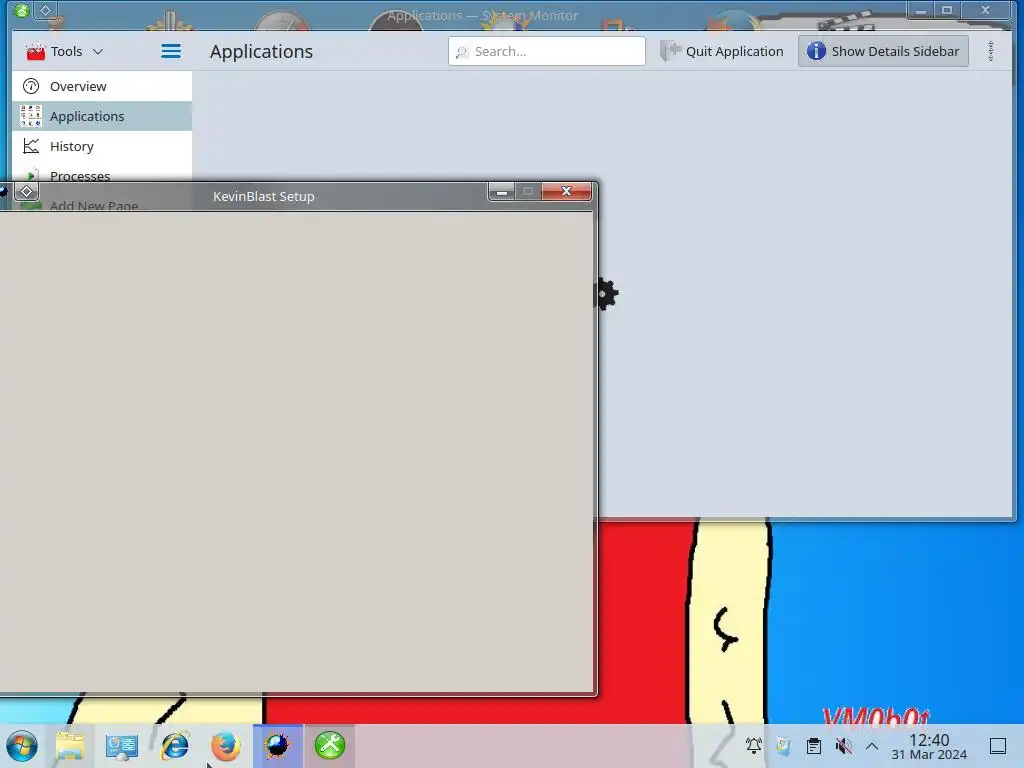The image size is (1024, 768).
Task: Launch Firefox from the taskbar
Action: 226,746
